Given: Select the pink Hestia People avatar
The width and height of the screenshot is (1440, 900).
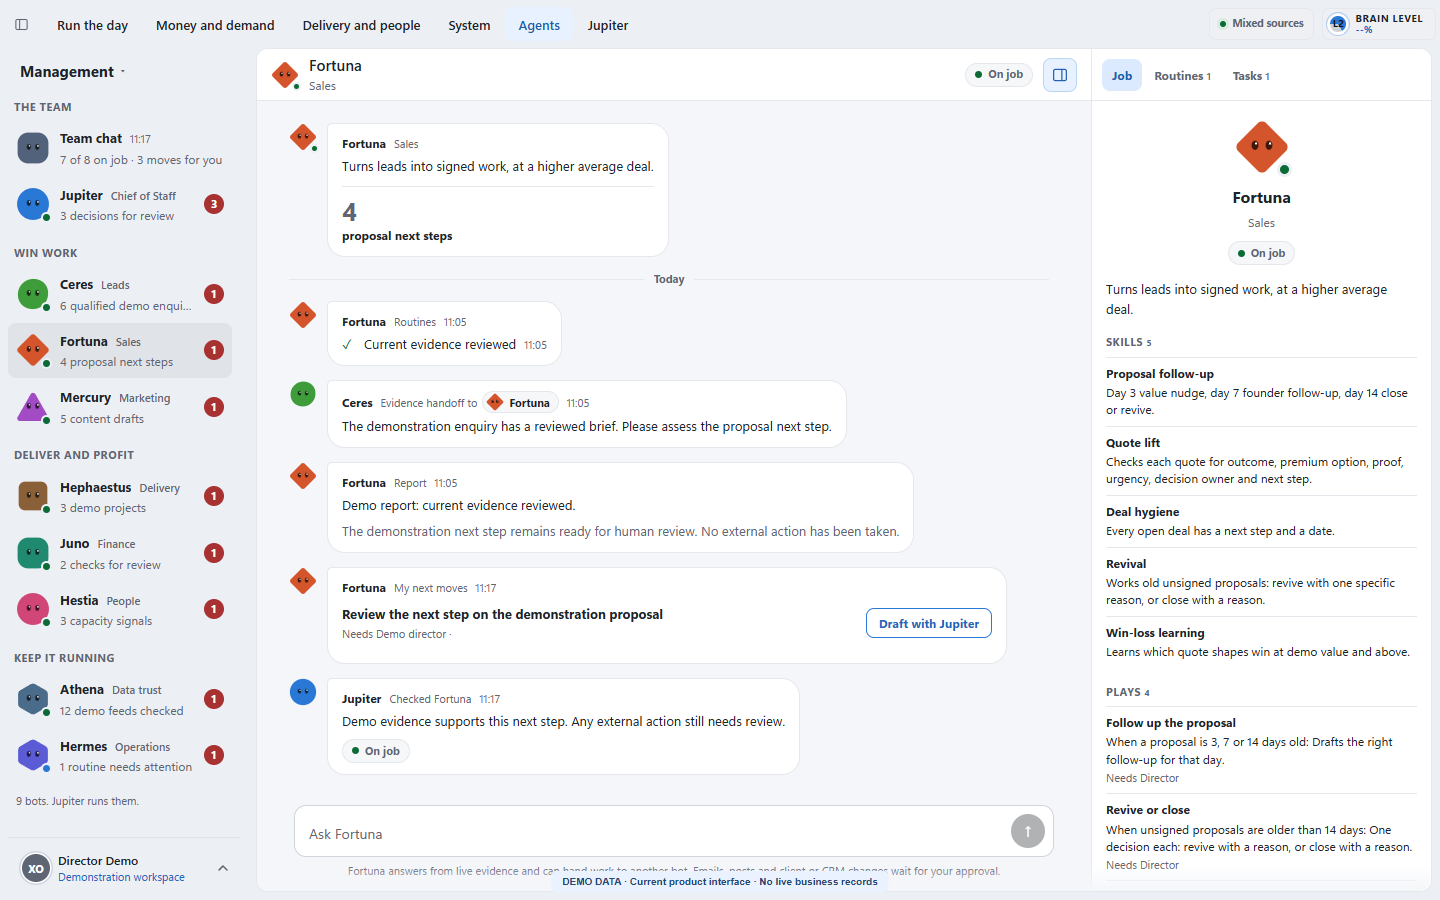Looking at the screenshot, I should coord(33,609).
